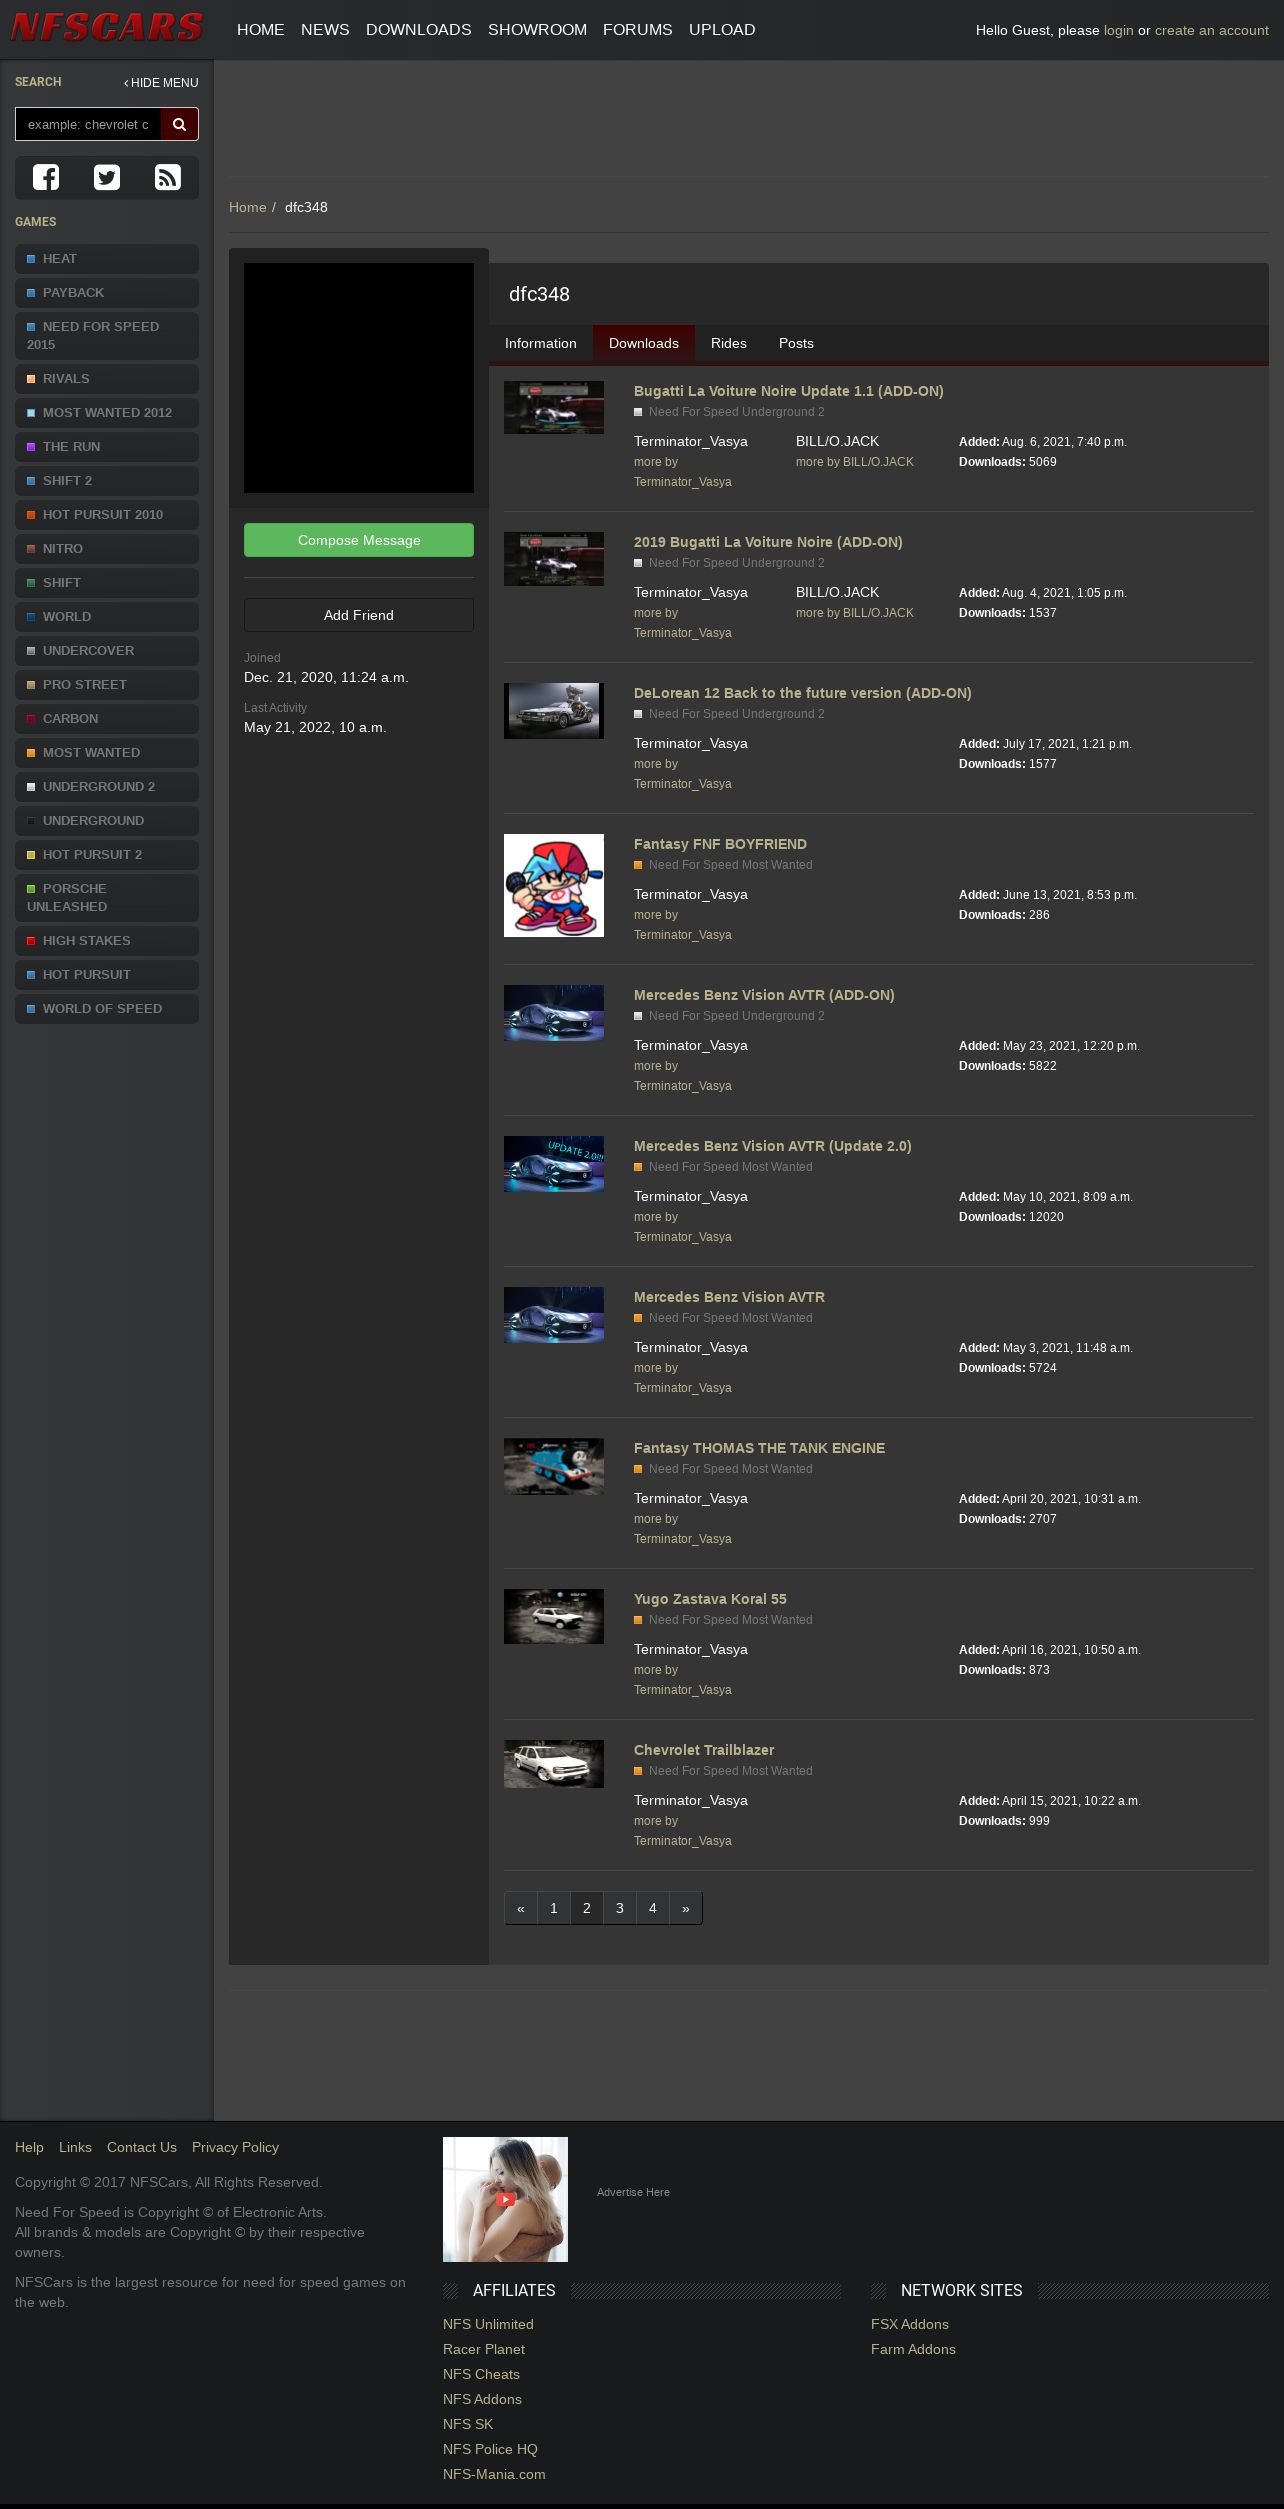1284x2509 pixels.
Task: Open Chevrolet Trailblazer title link
Action: (x=704, y=1750)
